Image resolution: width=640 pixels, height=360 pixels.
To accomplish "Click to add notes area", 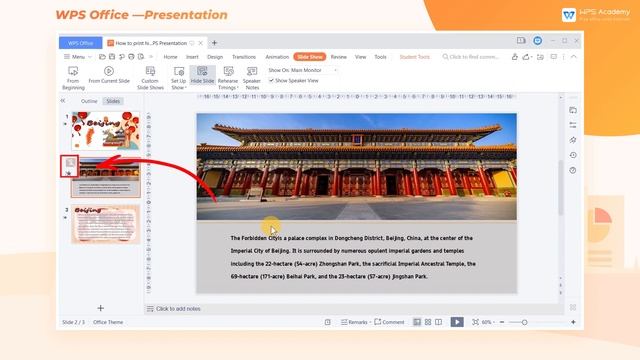I will pyautogui.click(x=178, y=309).
